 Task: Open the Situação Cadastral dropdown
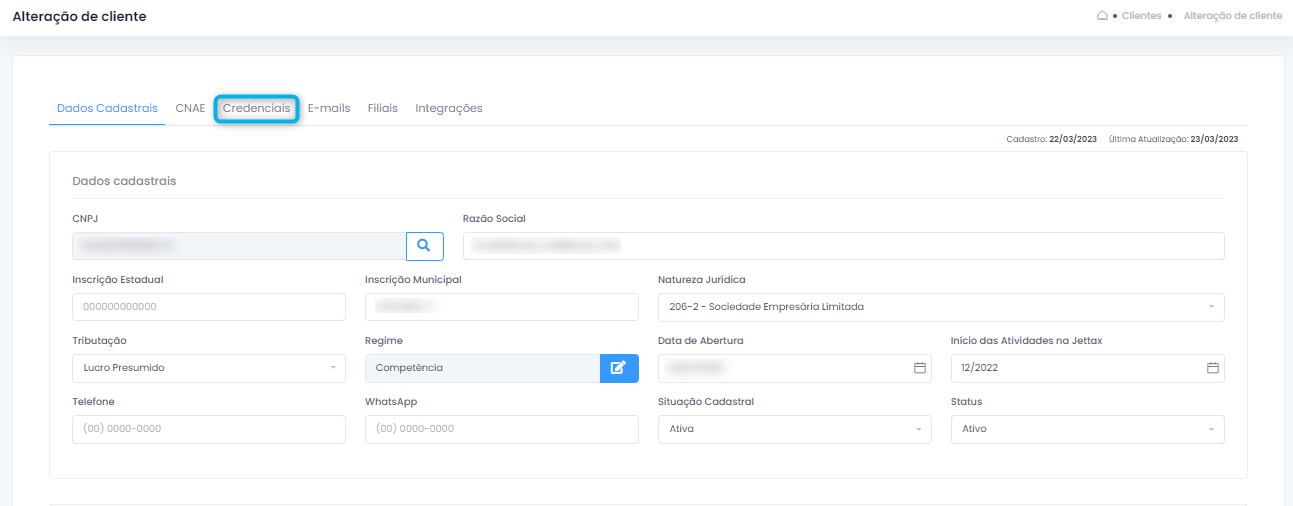(795, 429)
